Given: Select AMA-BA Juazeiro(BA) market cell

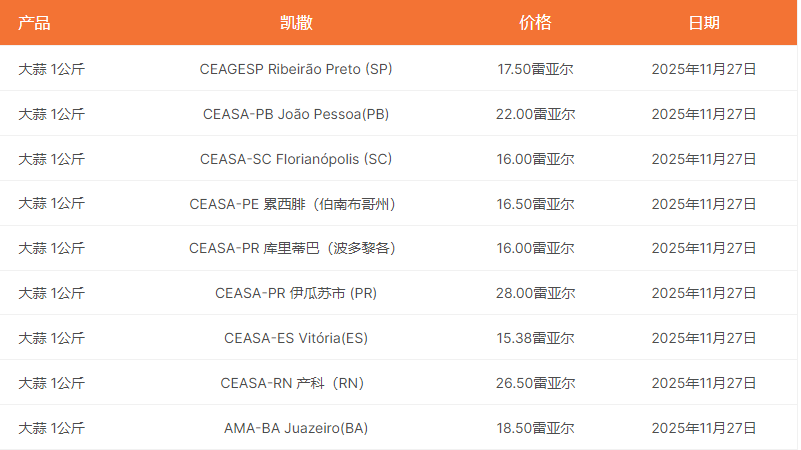Looking at the screenshot, I should coord(296,428).
